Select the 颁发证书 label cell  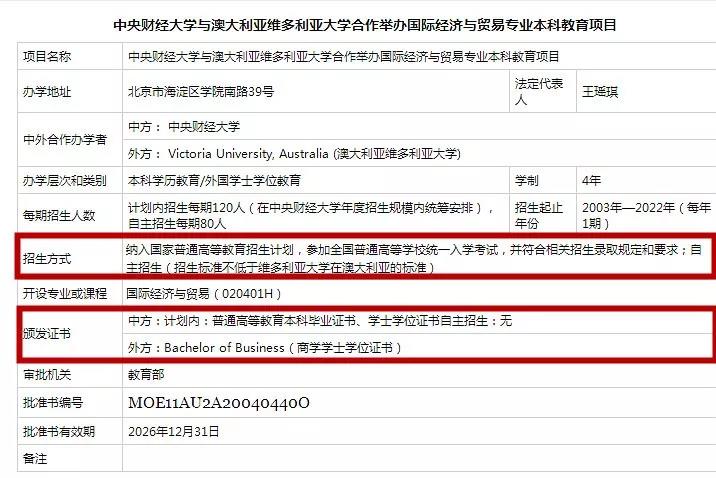tap(70, 334)
